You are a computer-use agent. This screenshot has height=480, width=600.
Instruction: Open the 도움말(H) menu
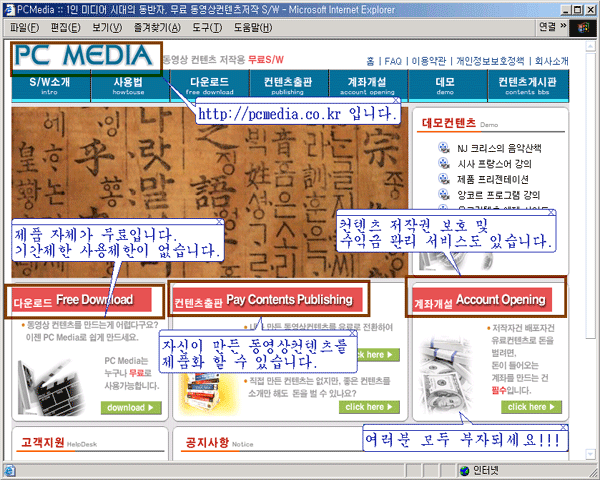click(x=253, y=28)
